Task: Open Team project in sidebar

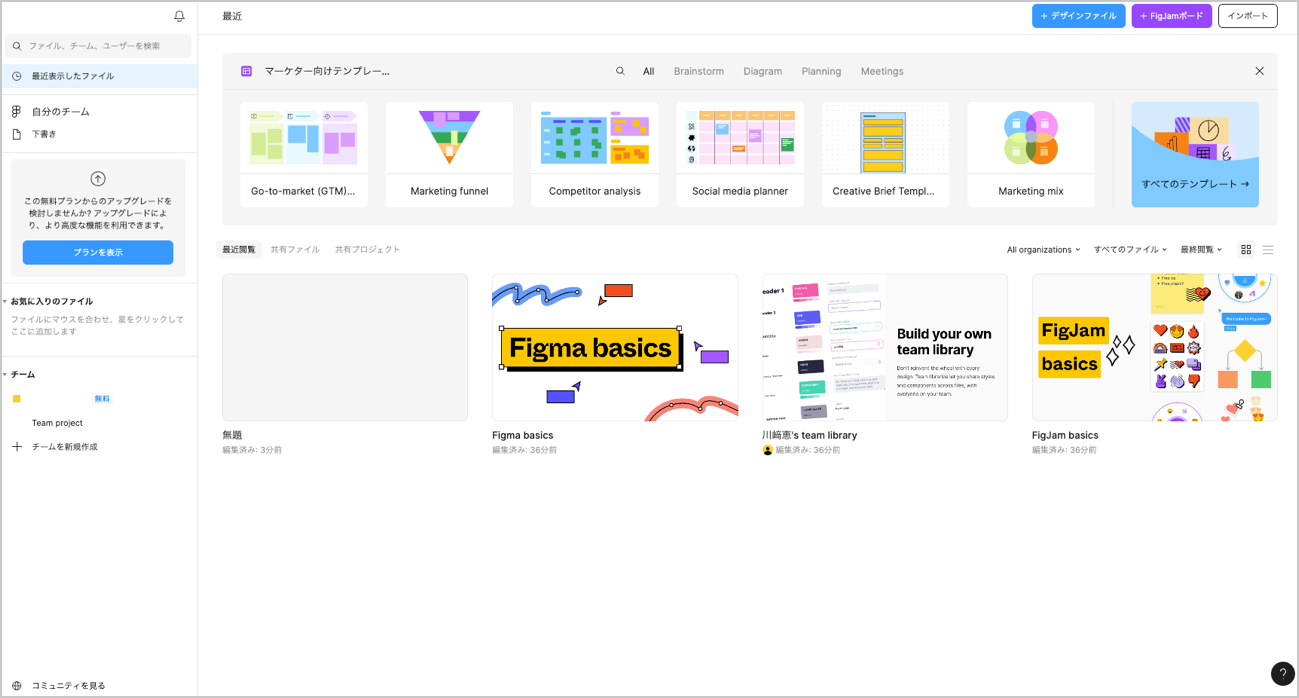Action: click(57, 423)
